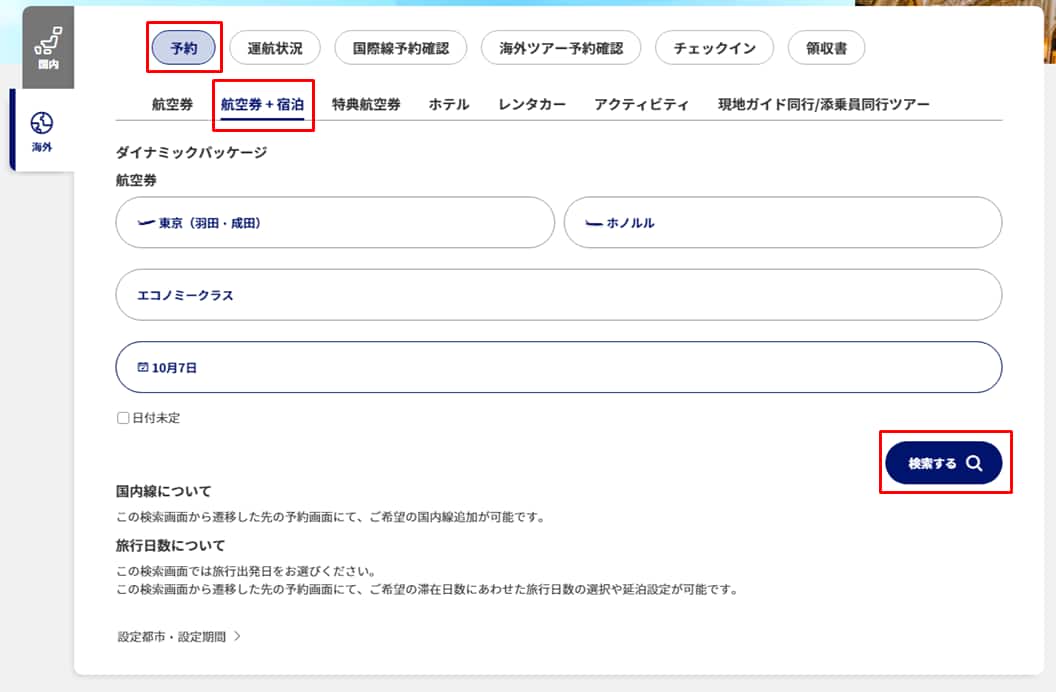This screenshot has width=1056, height=692.
Task: Go to the ホテル tab
Action: (449, 104)
